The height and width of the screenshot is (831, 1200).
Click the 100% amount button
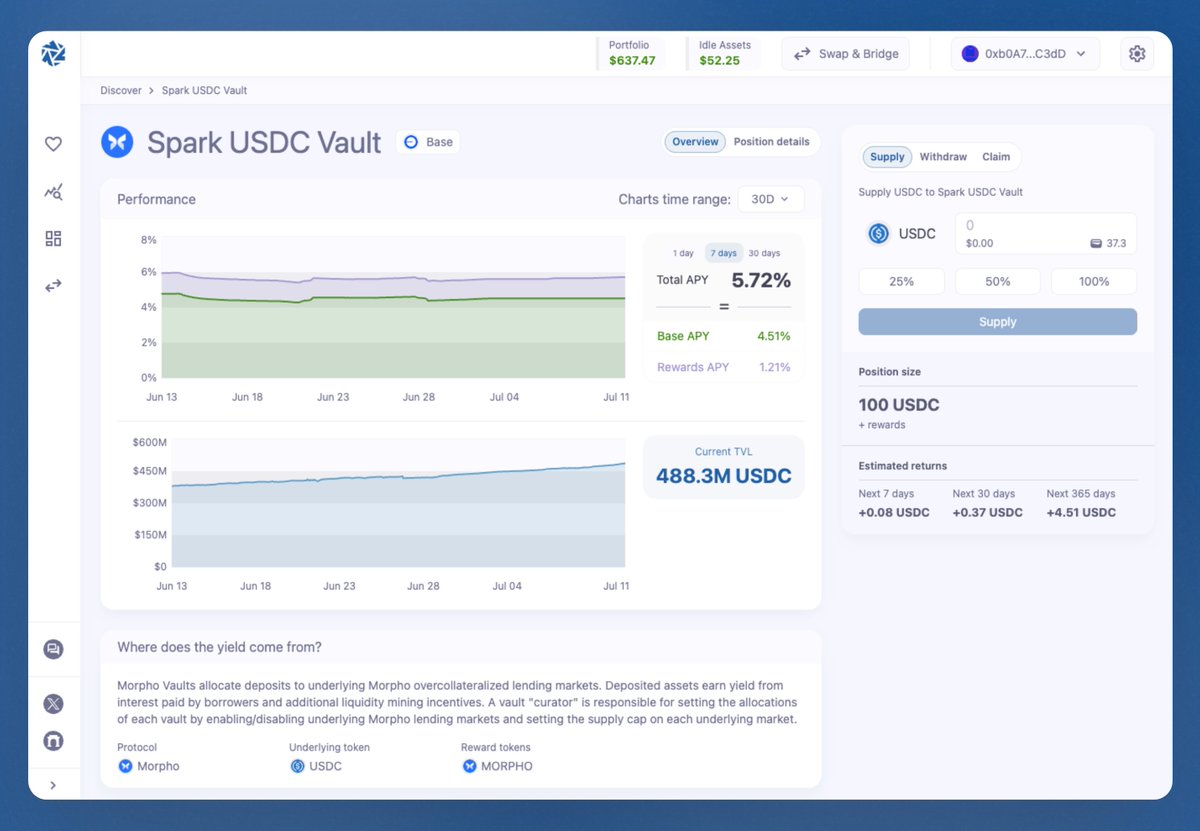(x=1094, y=281)
